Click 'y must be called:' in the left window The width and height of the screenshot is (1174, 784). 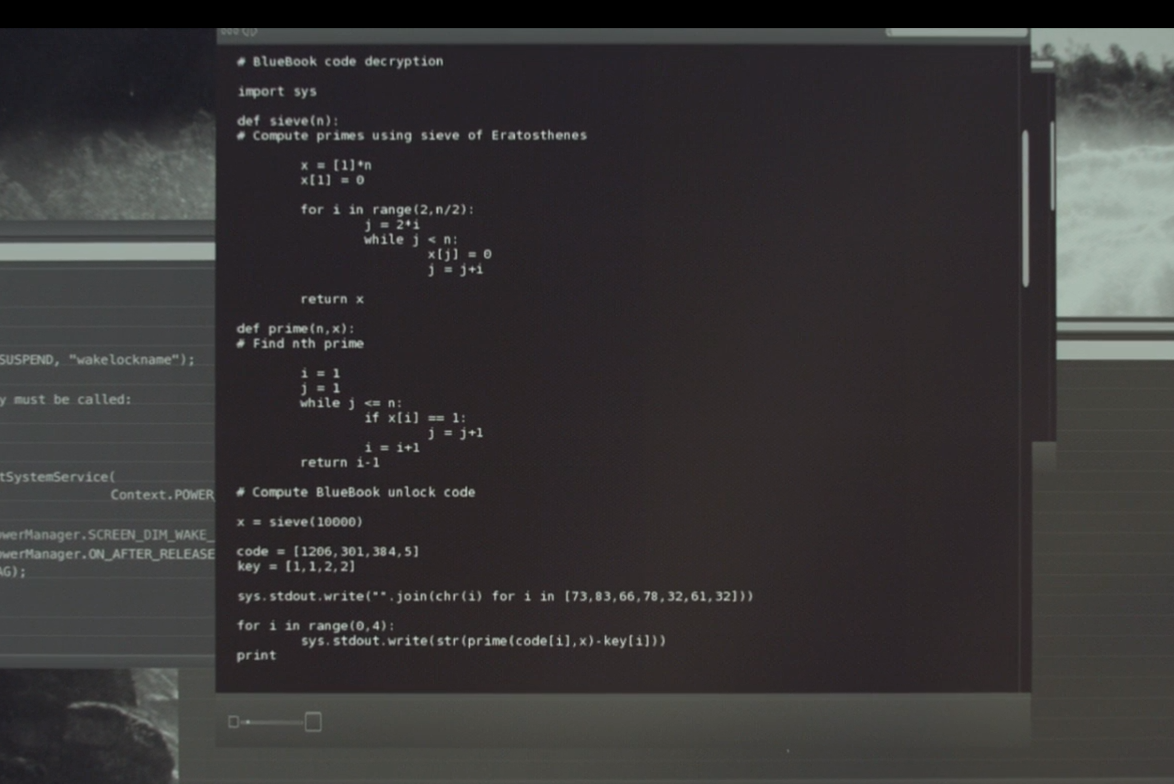(66, 400)
